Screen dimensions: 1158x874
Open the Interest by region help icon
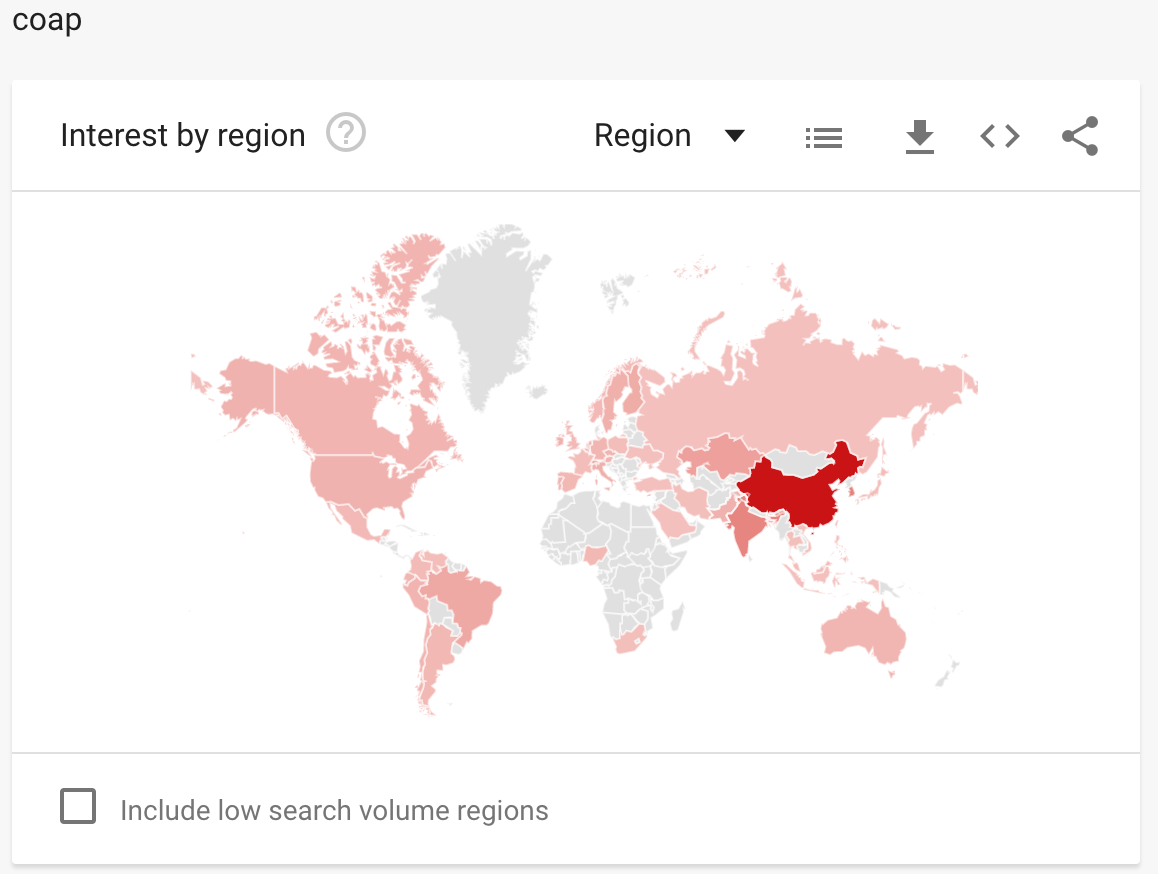pyautogui.click(x=346, y=133)
